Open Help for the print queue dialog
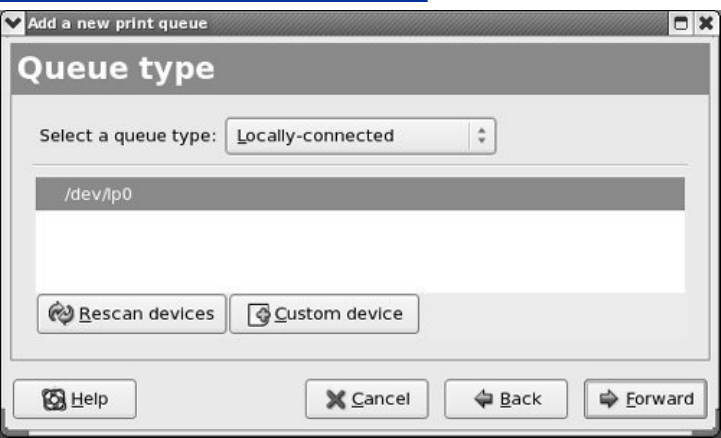 click(75, 399)
